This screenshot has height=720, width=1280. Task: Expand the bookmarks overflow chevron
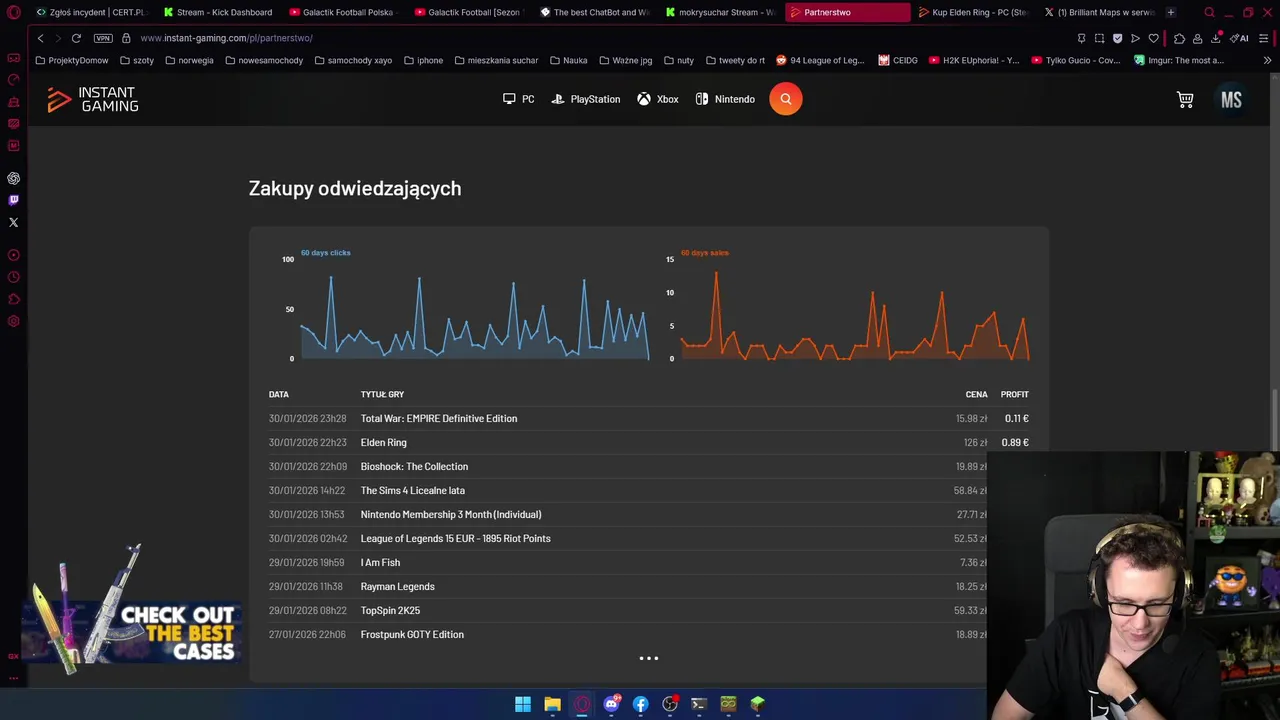click(1267, 60)
